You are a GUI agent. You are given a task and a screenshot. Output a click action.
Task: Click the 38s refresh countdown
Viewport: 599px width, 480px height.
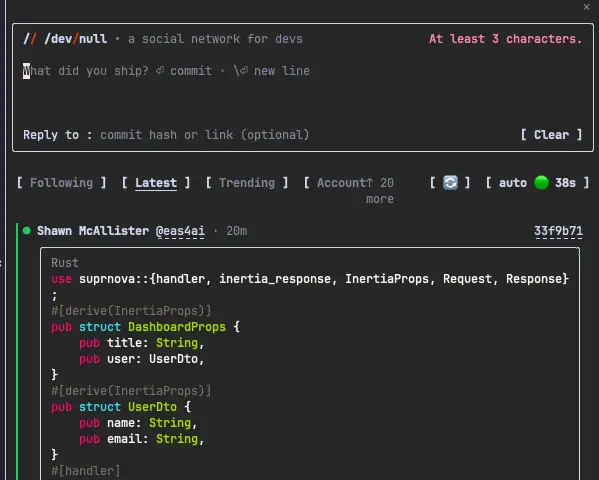click(x=565, y=183)
